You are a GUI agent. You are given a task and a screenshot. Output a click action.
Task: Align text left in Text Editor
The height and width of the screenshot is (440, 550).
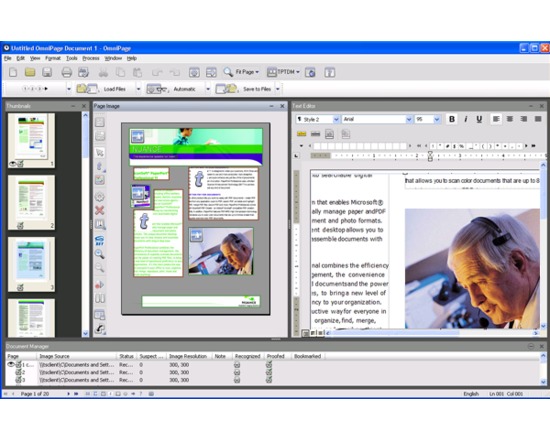click(496, 119)
